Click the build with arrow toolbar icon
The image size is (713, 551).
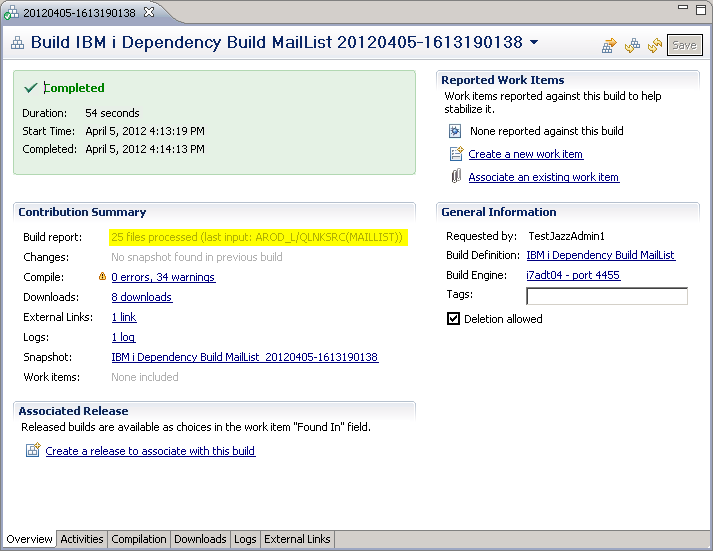click(x=609, y=45)
